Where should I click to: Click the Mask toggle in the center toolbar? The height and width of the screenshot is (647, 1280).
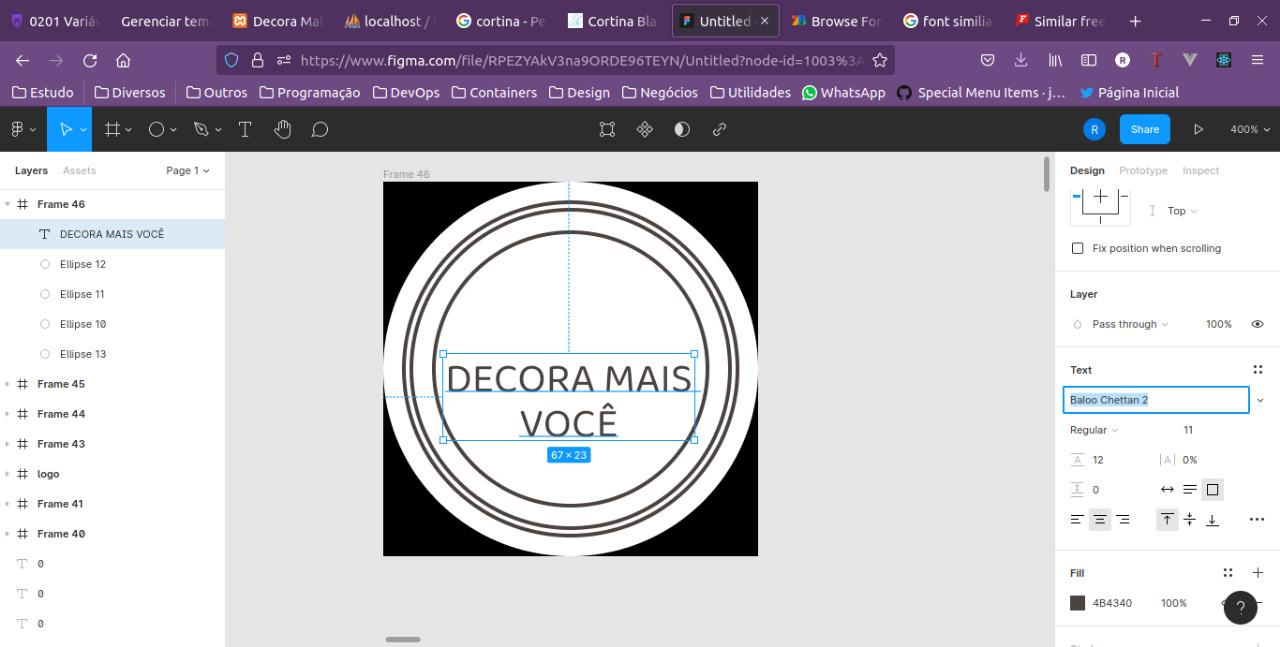click(x=681, y=129)
